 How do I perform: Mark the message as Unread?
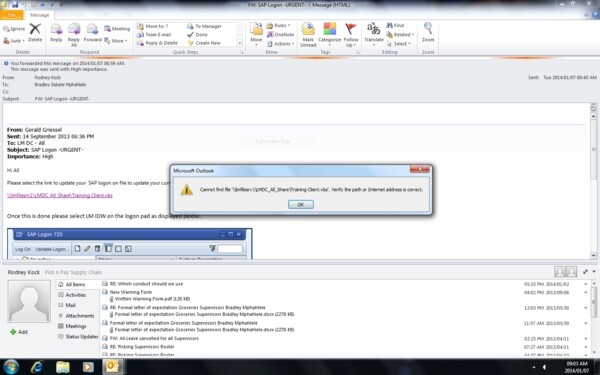[308, 34]
